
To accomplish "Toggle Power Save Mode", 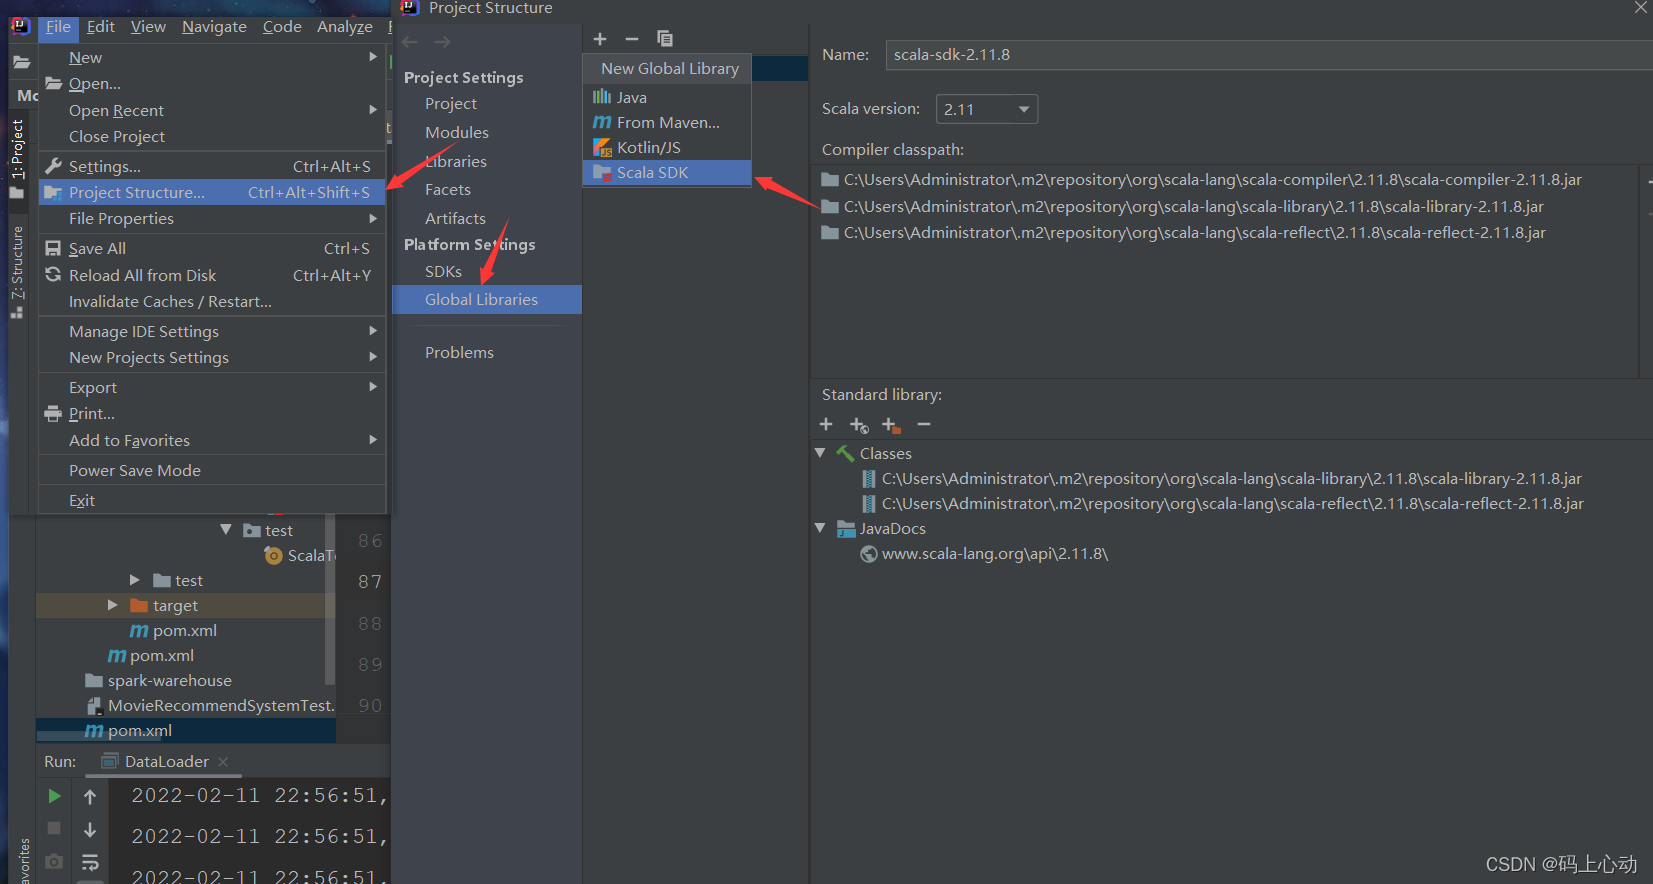I will click(212, 470).
